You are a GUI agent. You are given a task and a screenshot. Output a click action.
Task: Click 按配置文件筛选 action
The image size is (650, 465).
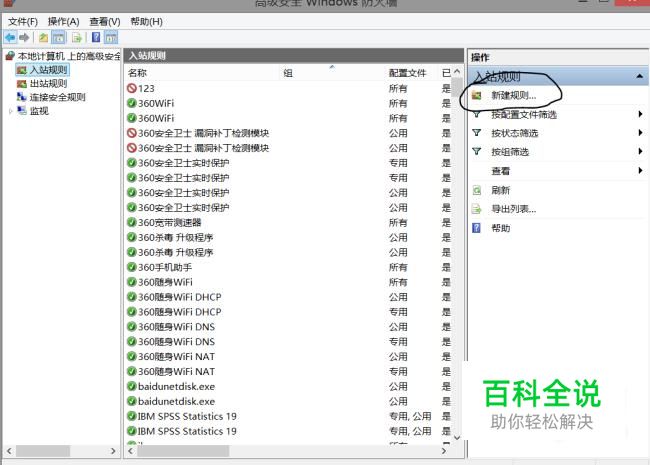click(524, 114)
